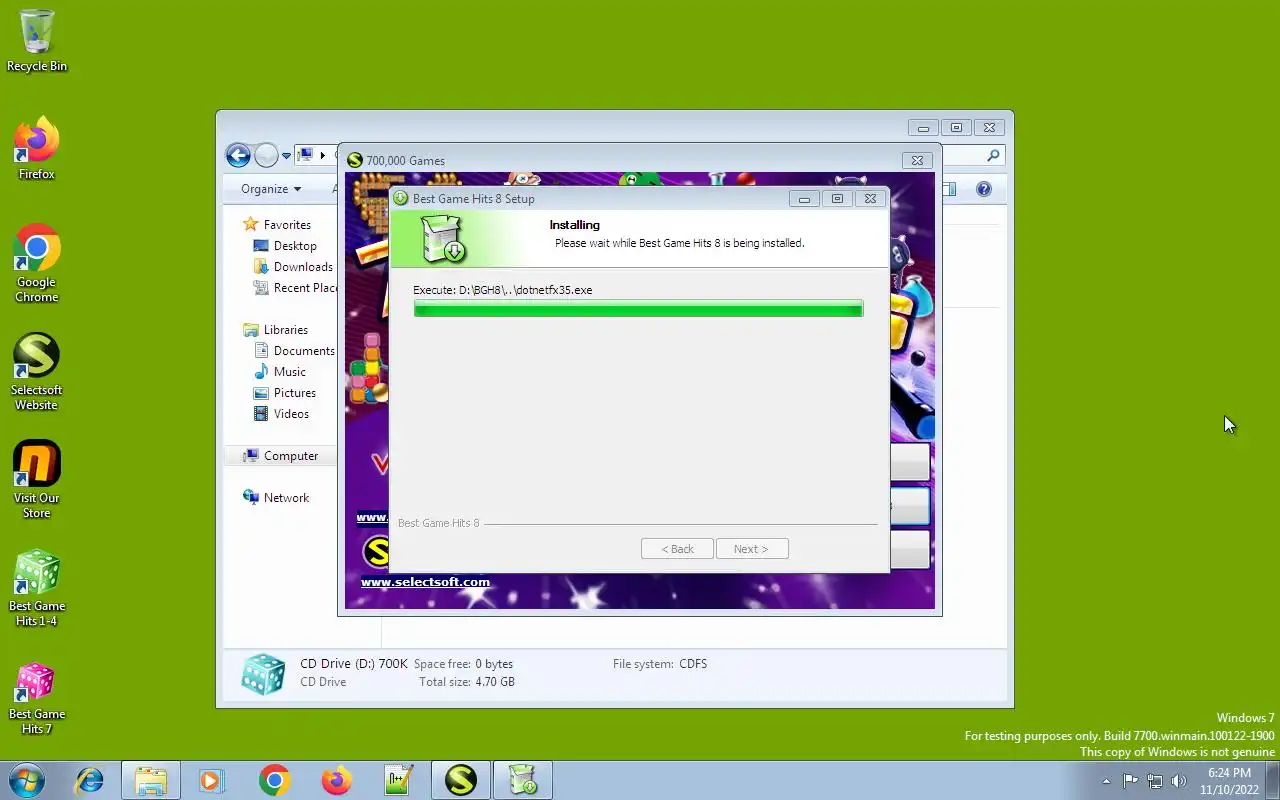Screen dimensions: 1280x800
Task: Open the Explorer help icon
Action: pyautogui.click(x=984, y=189)
